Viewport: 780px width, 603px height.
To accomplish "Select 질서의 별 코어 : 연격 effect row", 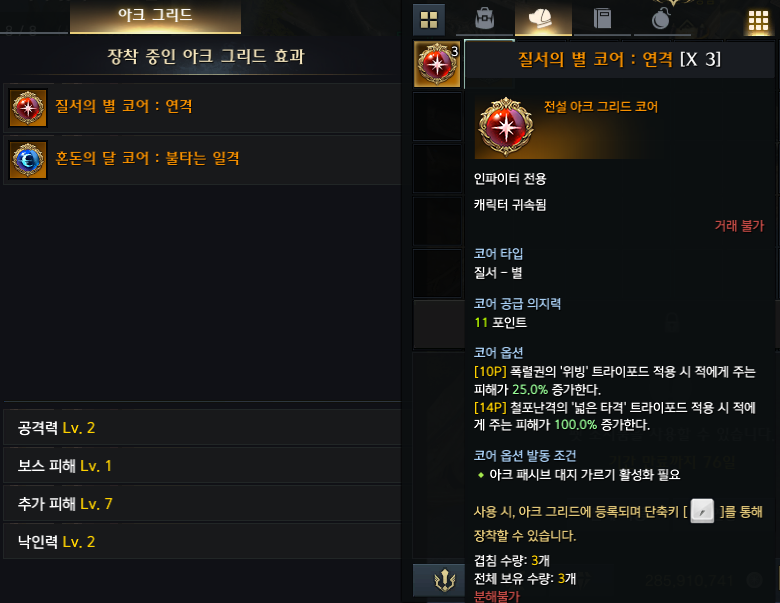I will tap(202, 108).
